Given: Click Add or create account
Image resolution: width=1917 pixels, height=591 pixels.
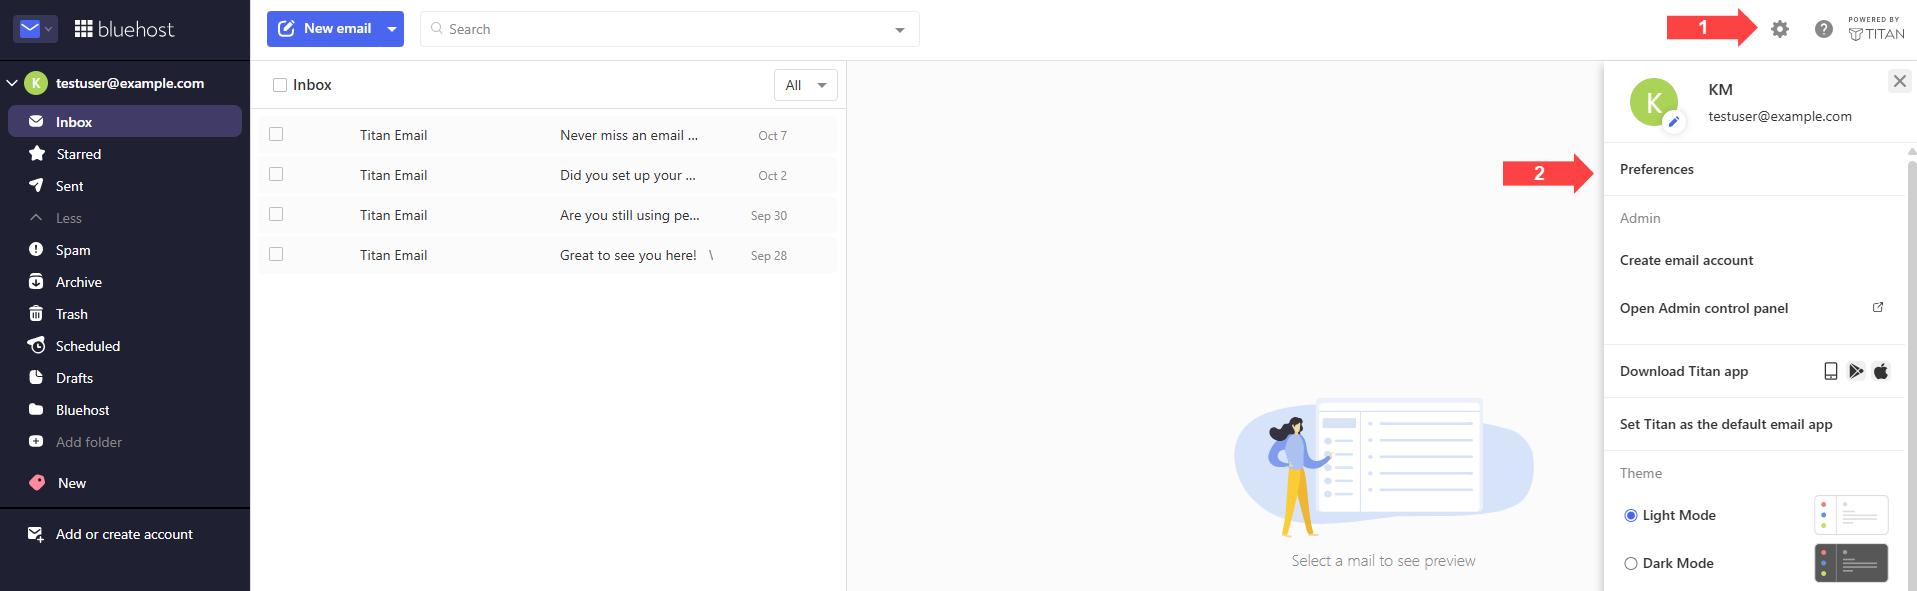Looking at the screenshot, I should 125,534.
